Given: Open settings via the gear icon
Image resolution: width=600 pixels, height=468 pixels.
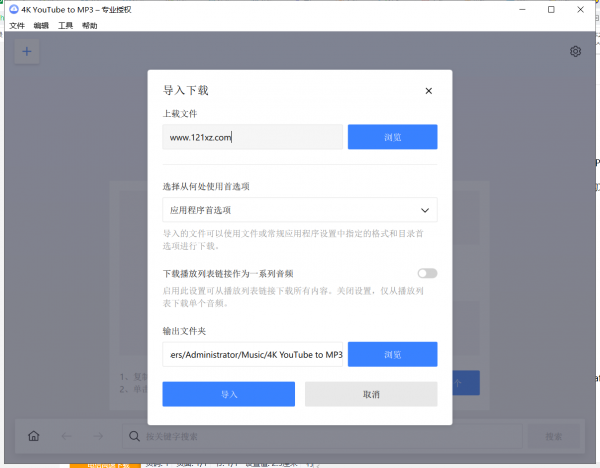Looking at the screenshot, I should coord(575,51).
